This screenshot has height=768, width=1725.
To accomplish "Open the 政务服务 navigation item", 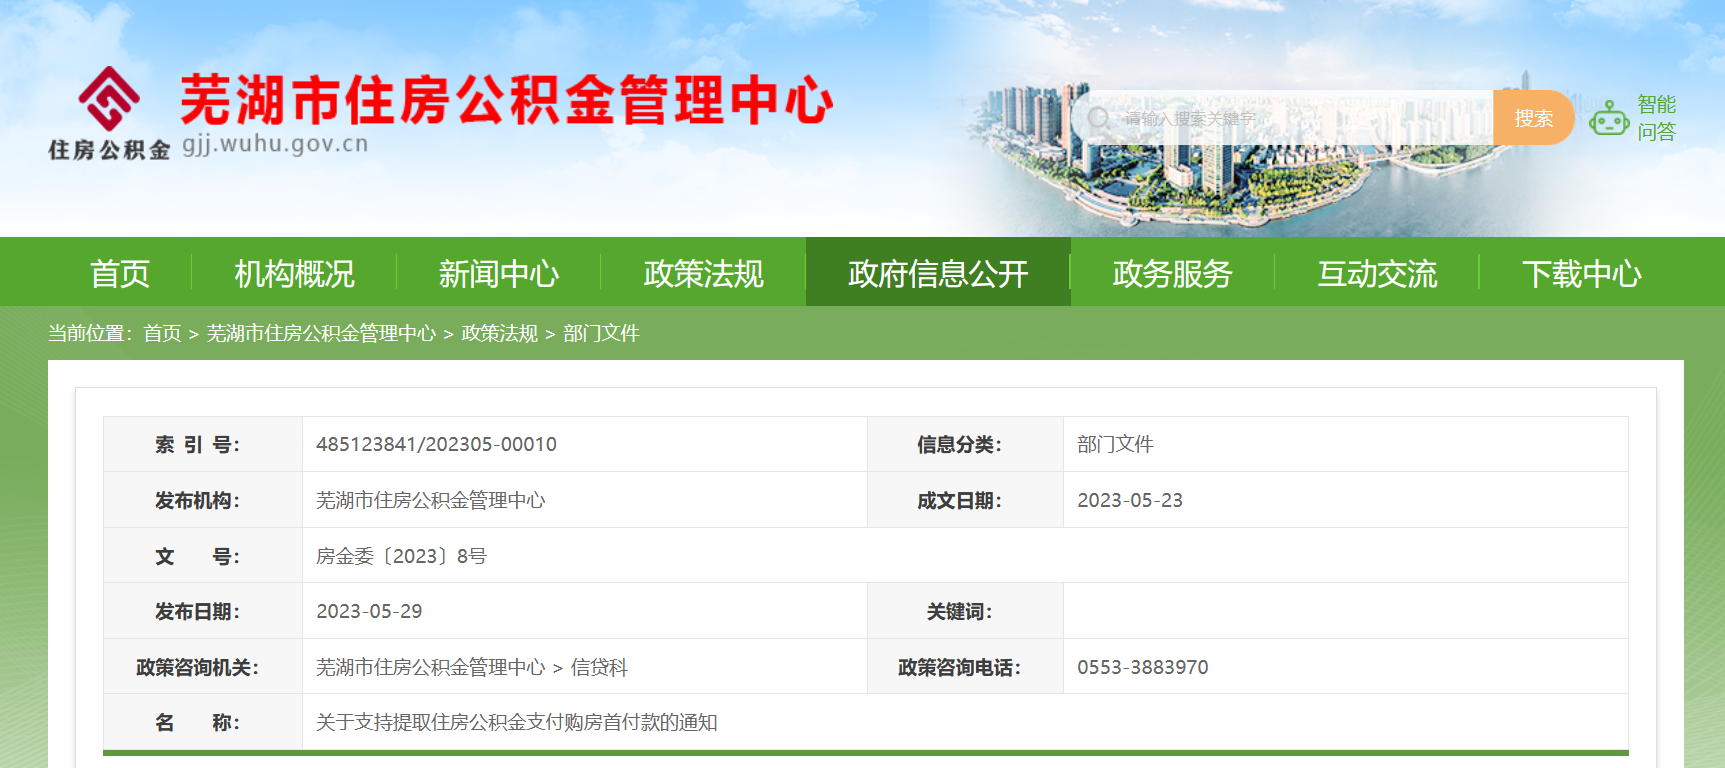I will [1172, 273].
